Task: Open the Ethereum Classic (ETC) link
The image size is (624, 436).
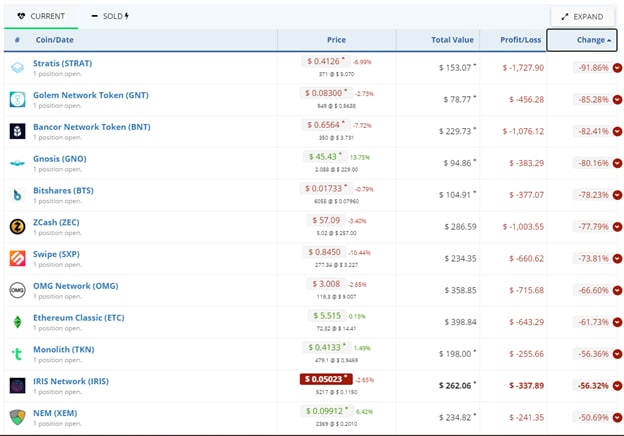Action: pyautogui.click(x=79, y=318)
